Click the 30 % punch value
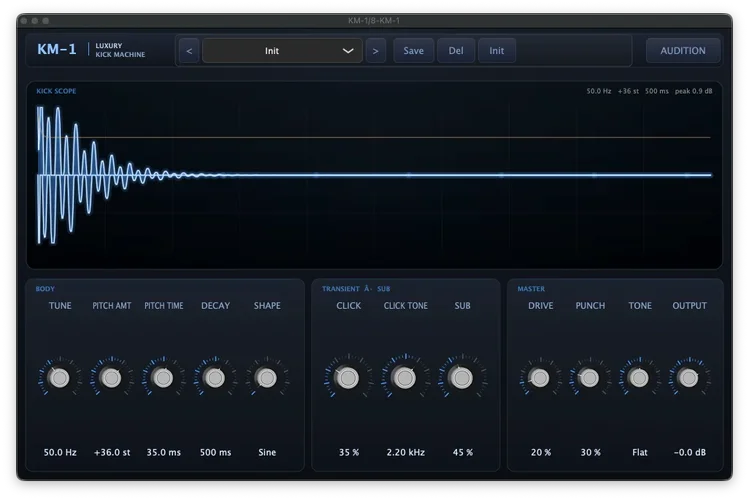 [x=590, y=452]
